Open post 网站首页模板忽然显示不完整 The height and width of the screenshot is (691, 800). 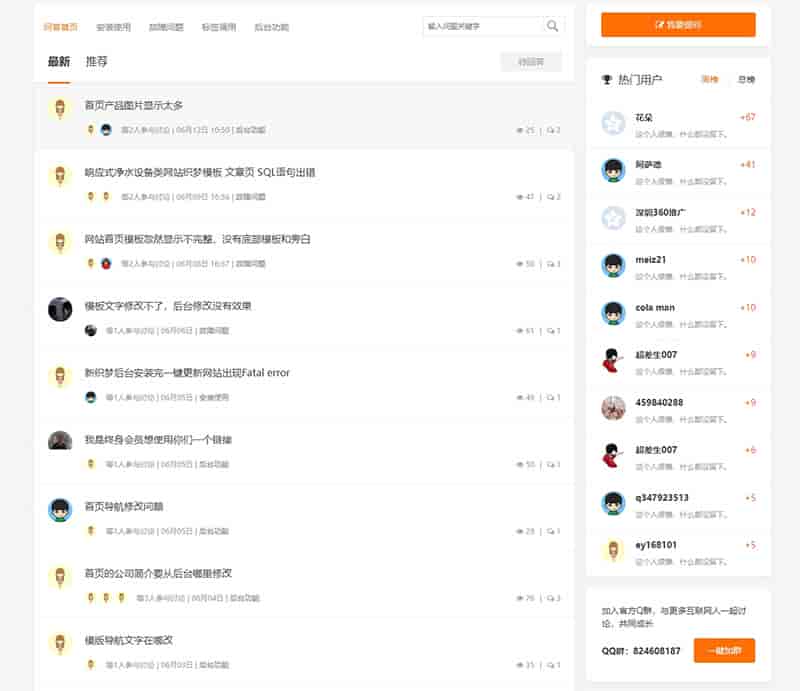197,239
